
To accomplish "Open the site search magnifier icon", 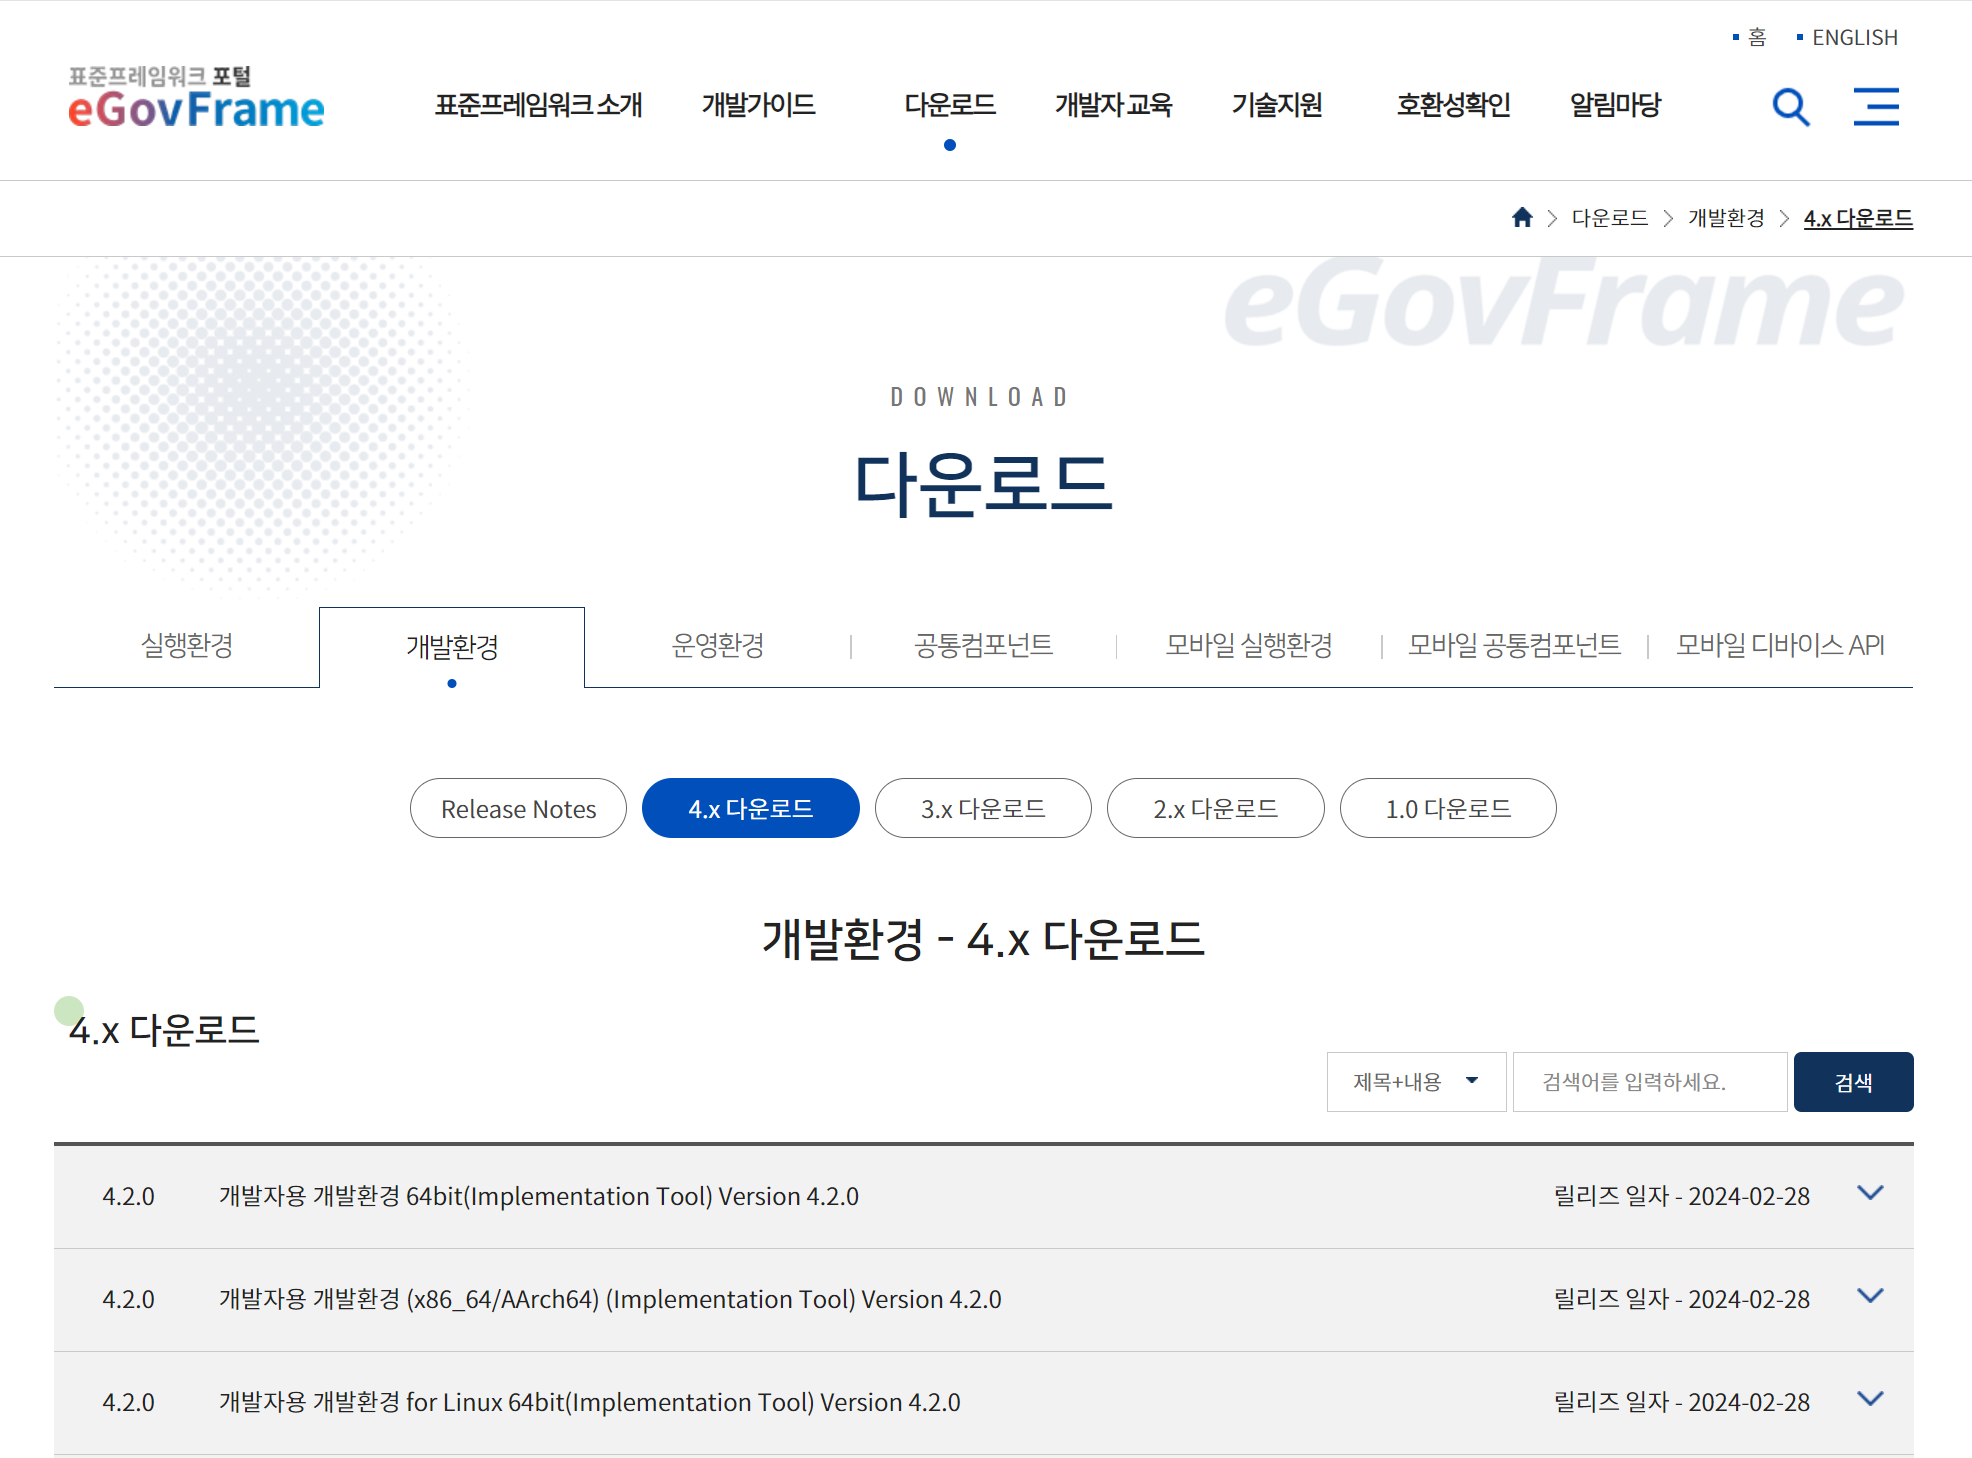I will tap(1790, 106).
